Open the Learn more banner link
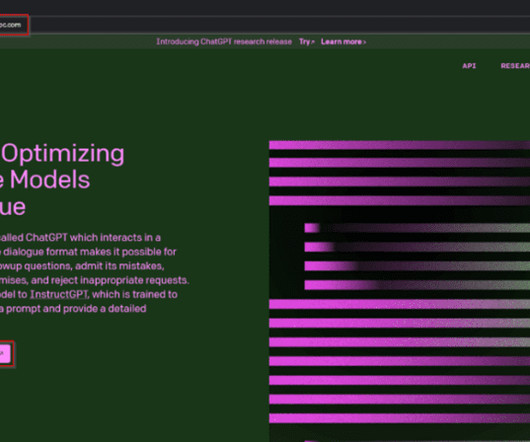Image resolution: width=530 pixels, height=442 pixels. click(343, 42)
